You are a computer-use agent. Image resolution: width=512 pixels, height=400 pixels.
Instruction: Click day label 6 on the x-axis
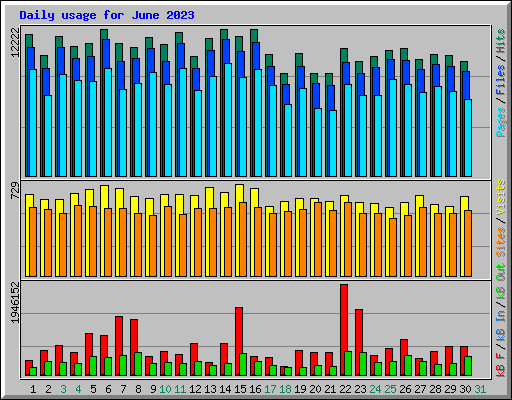click(108, 389)
